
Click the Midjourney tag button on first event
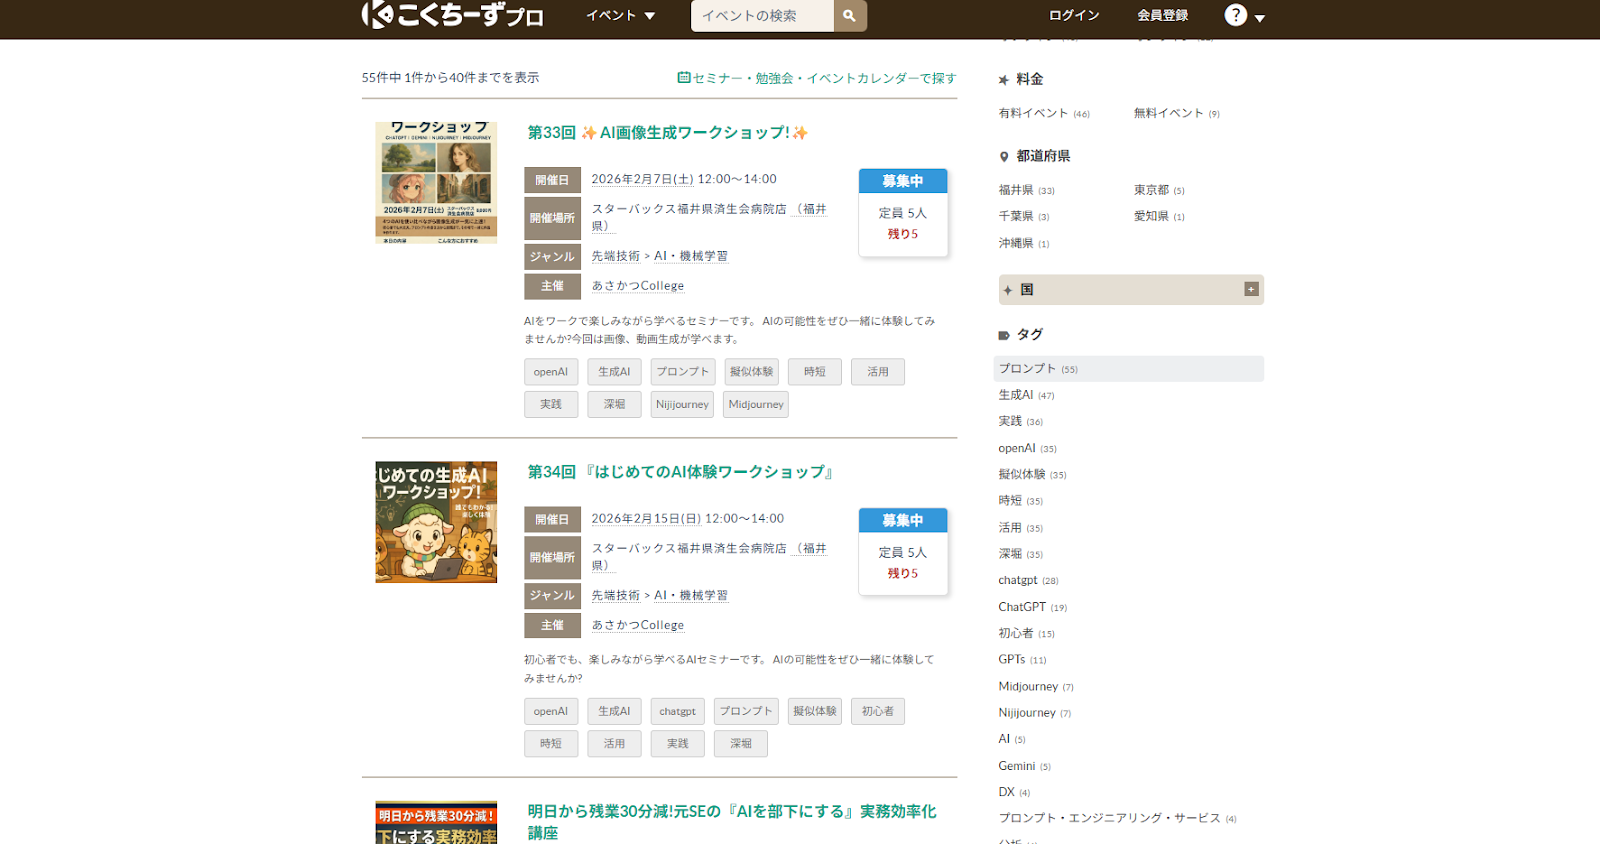[x=756, y=405]
